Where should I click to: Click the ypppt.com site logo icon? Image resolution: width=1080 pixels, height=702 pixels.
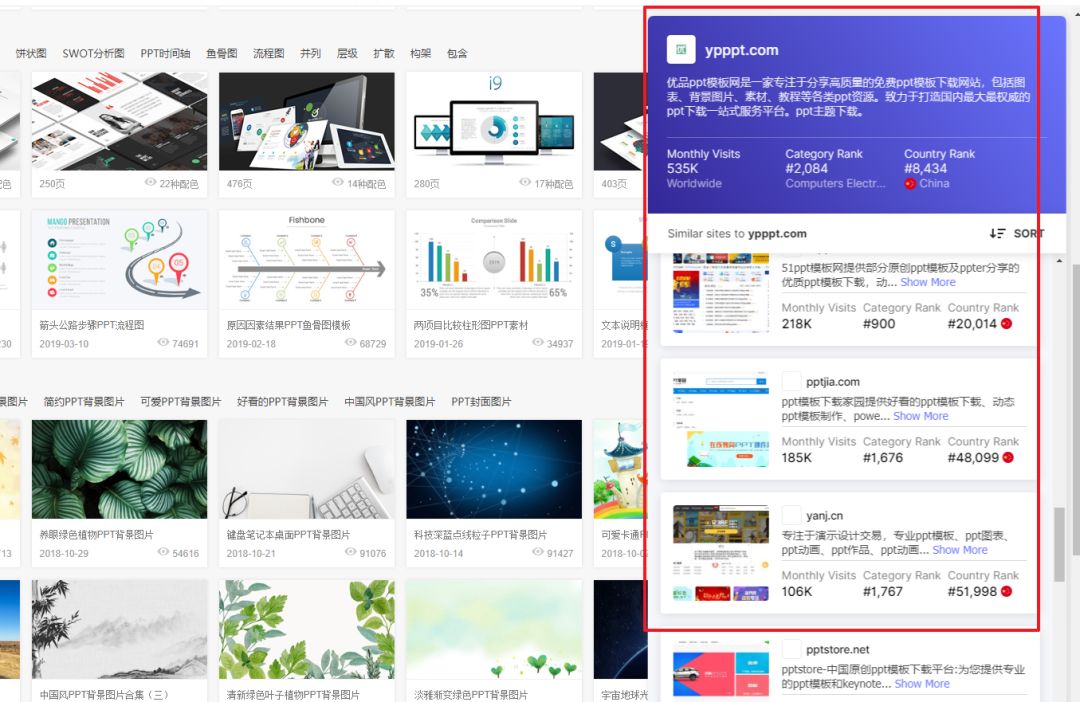(x=681, y=50)
